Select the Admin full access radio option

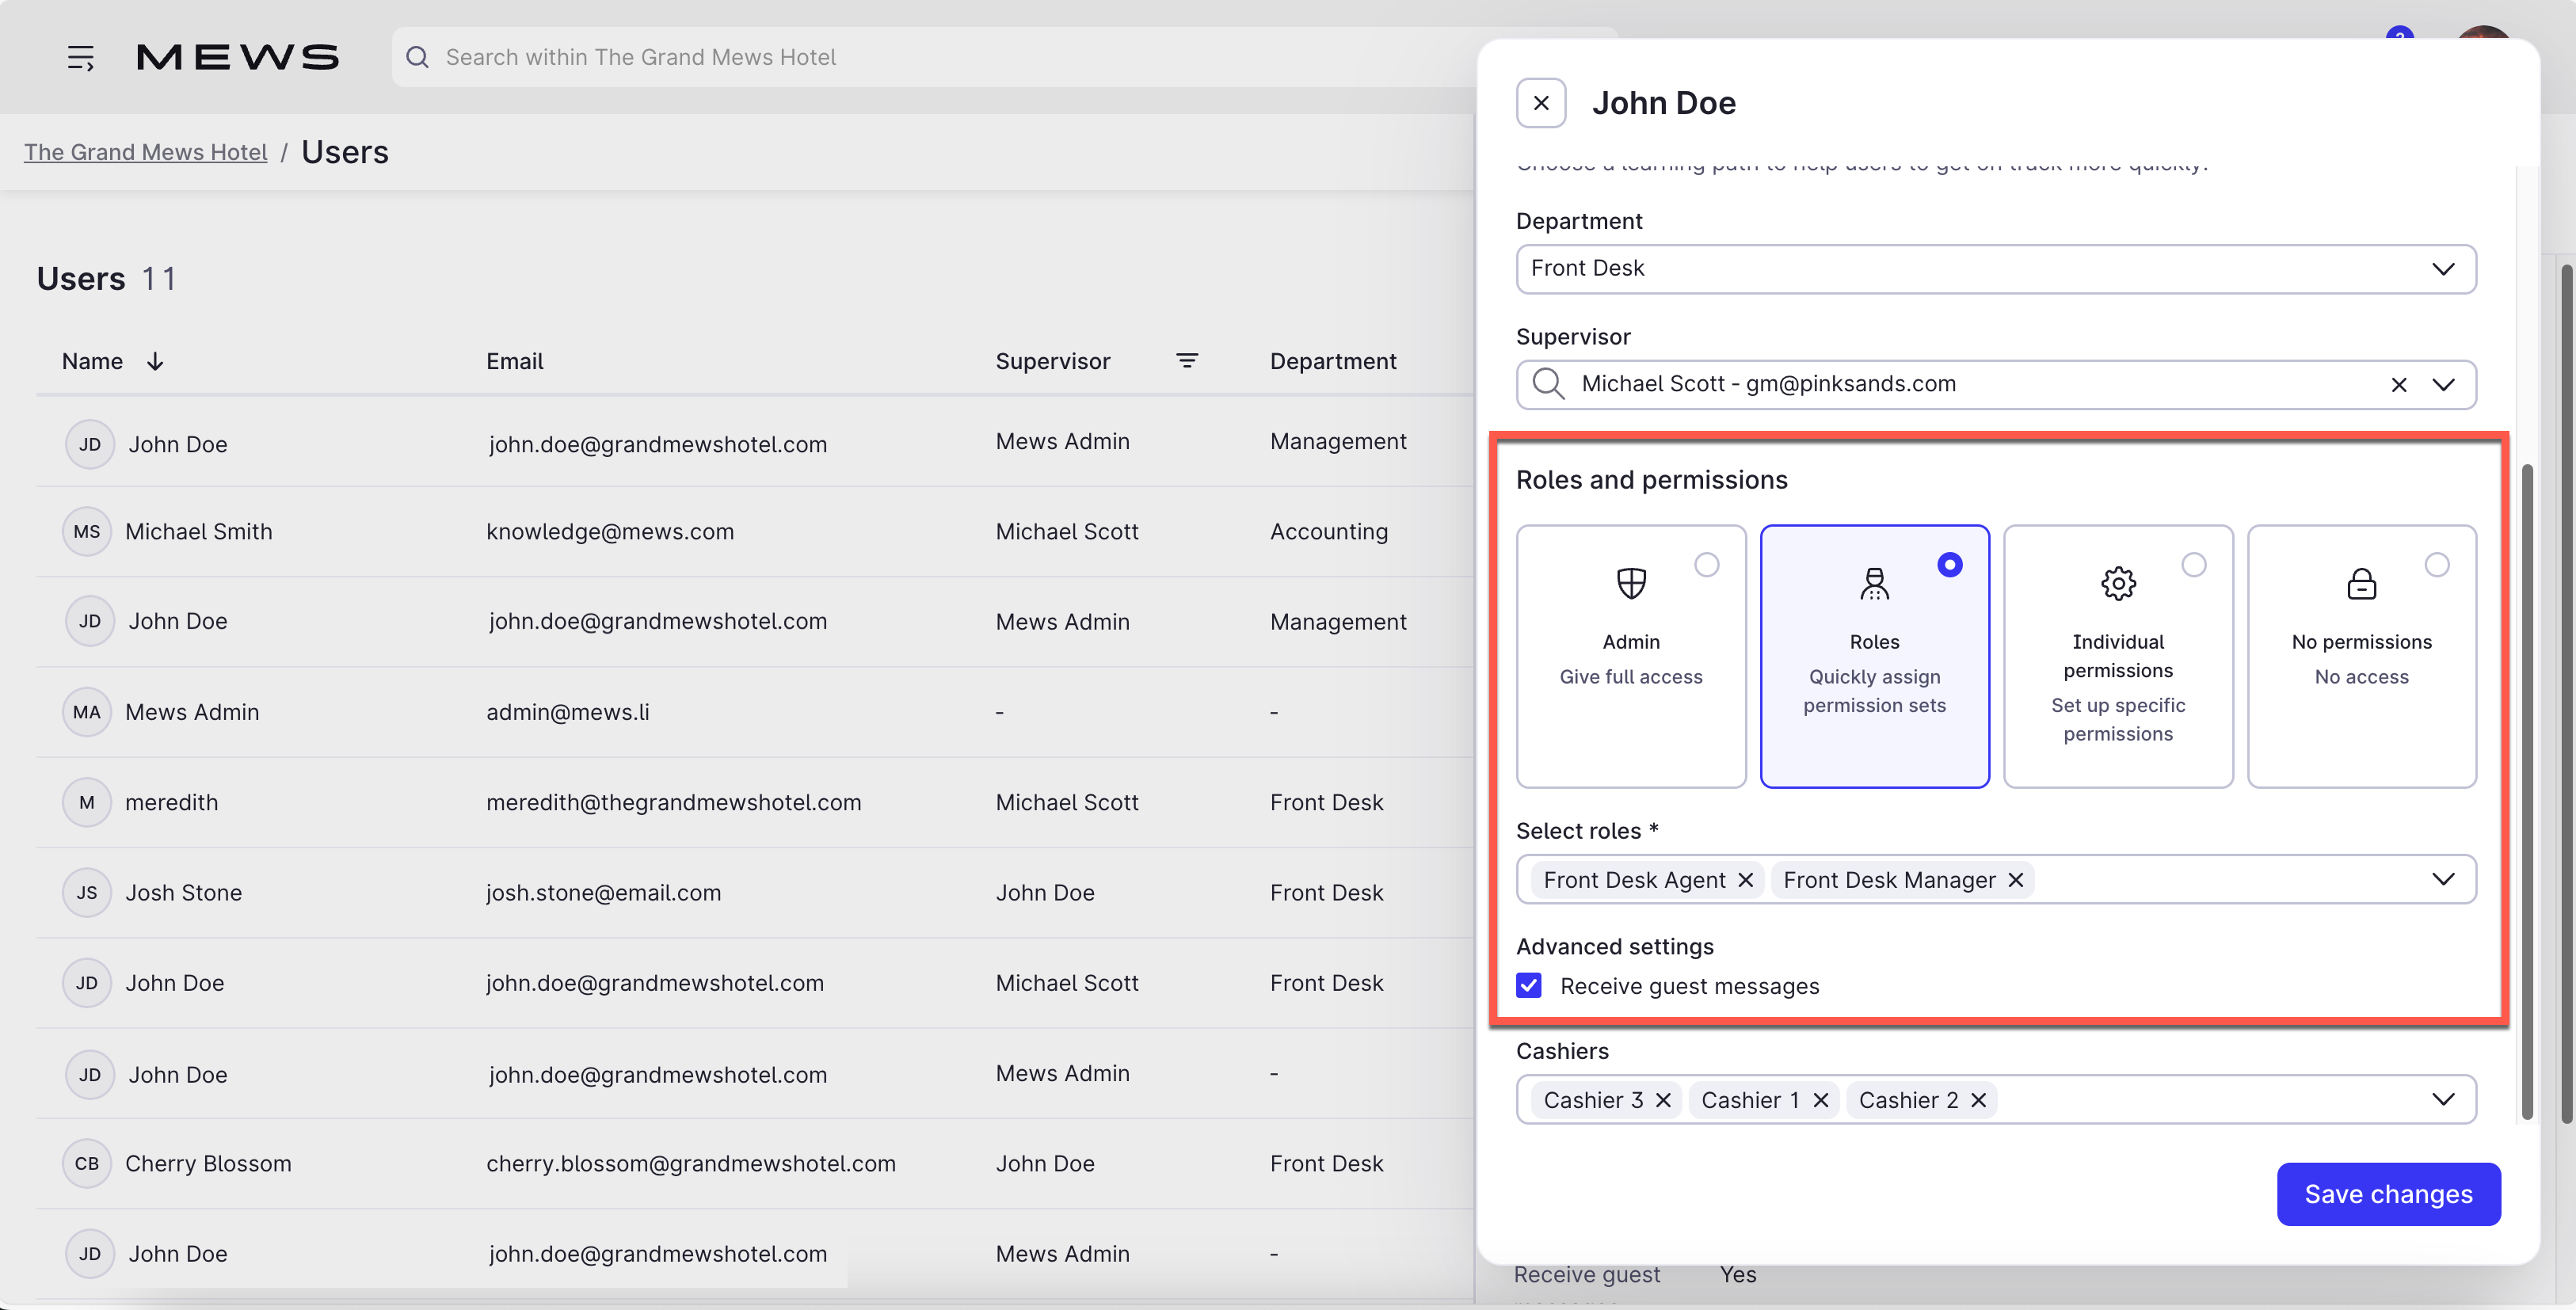[1706, 565]
